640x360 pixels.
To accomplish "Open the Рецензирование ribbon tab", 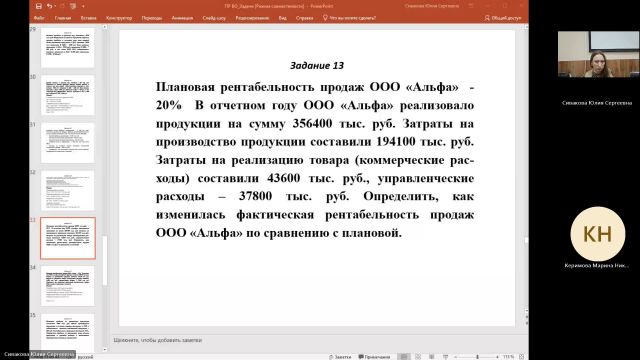I will click(x=252, y=18).
